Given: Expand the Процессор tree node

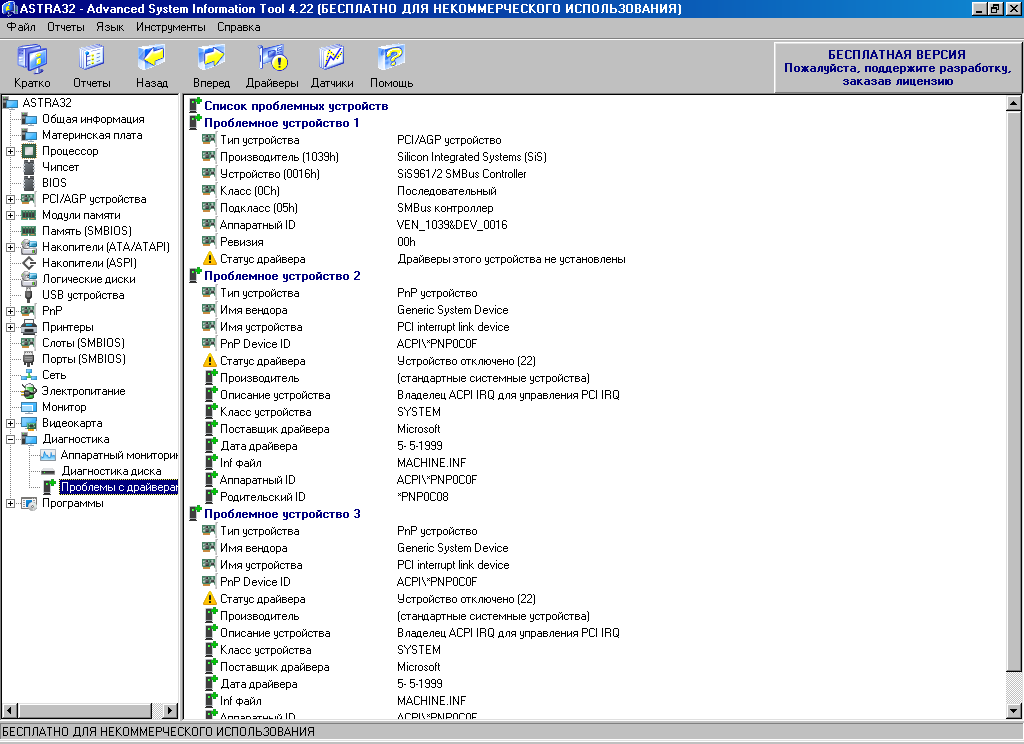Looking at the screenshot, I should click(x=10, y=151).
